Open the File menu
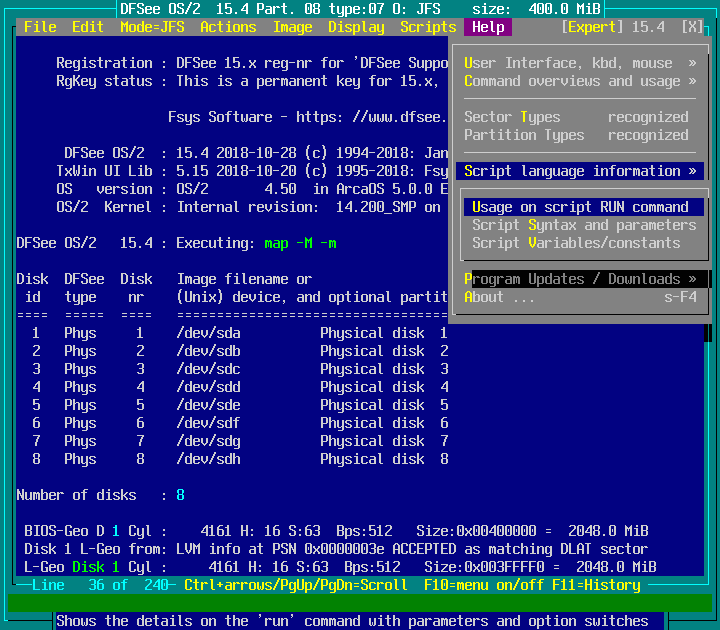This screenshot has width=720, height=630. 40,27
